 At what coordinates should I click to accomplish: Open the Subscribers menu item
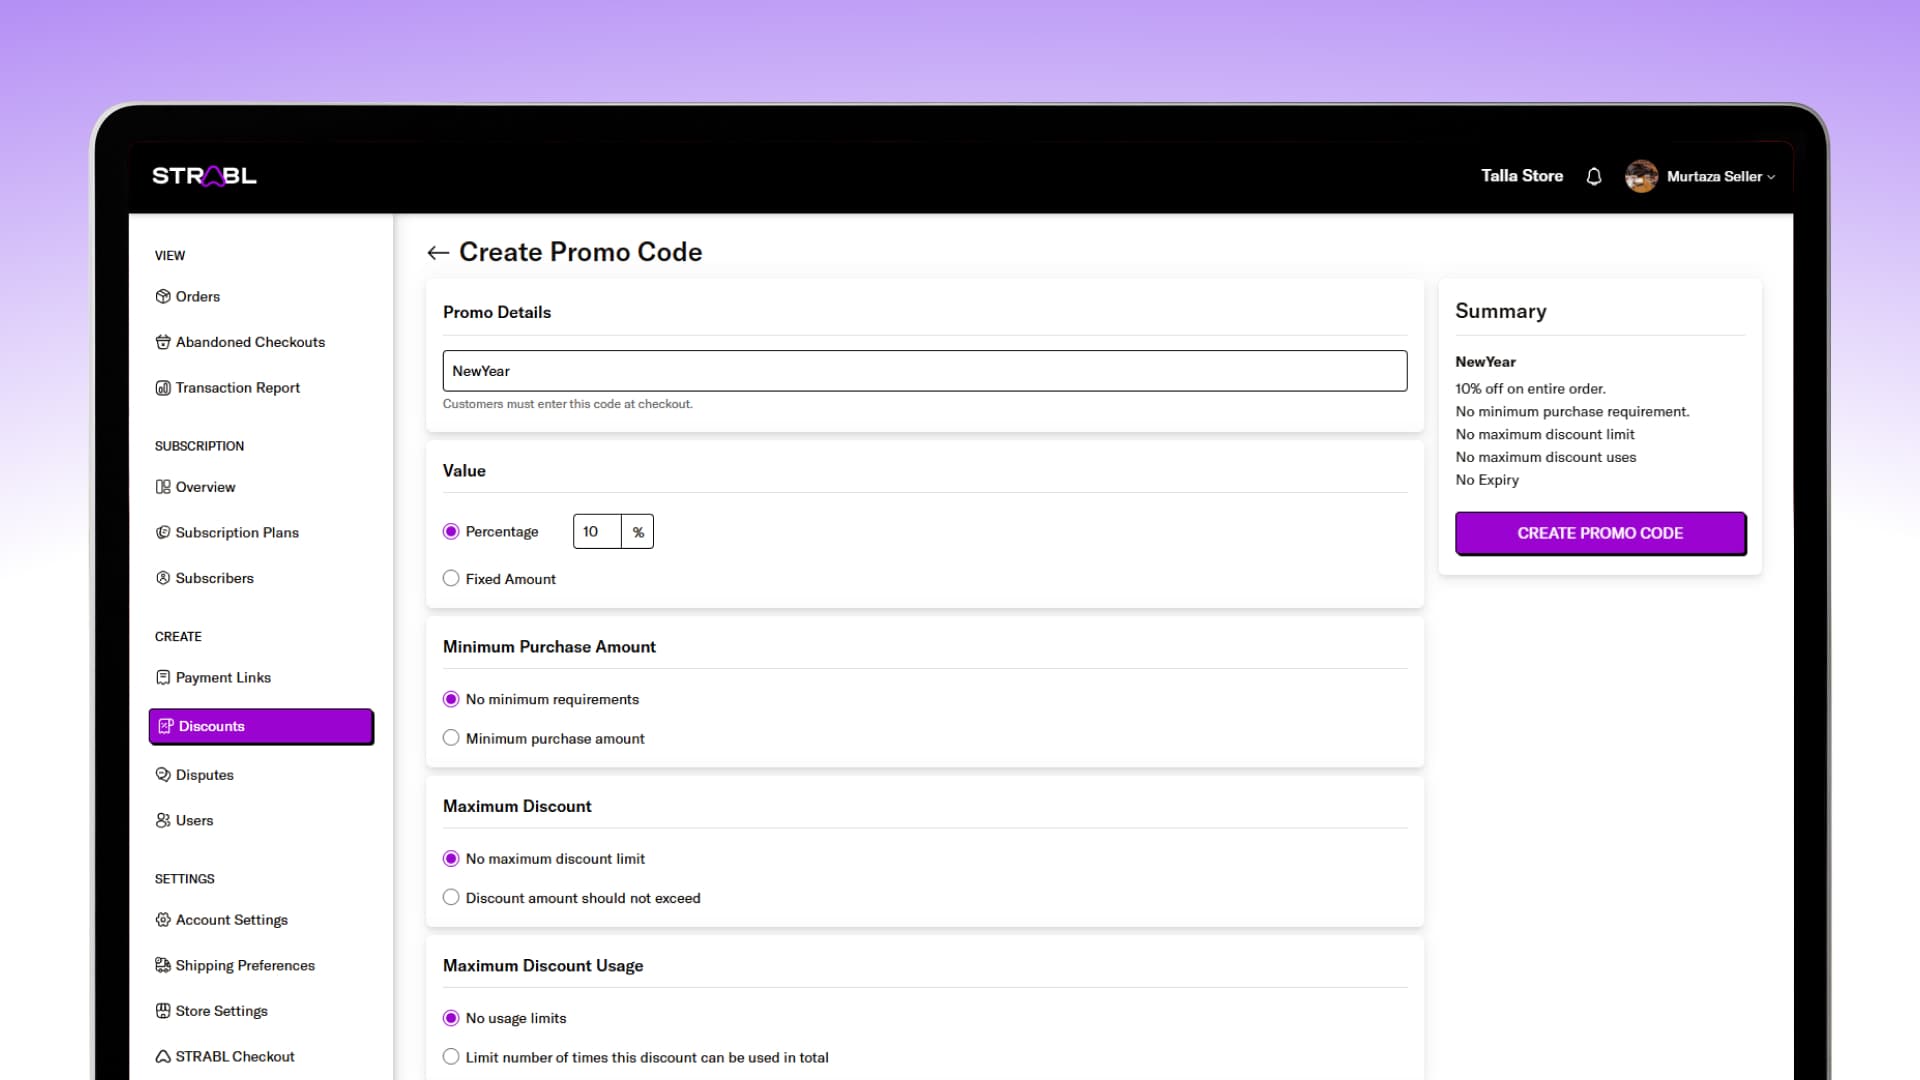point(214,578)
